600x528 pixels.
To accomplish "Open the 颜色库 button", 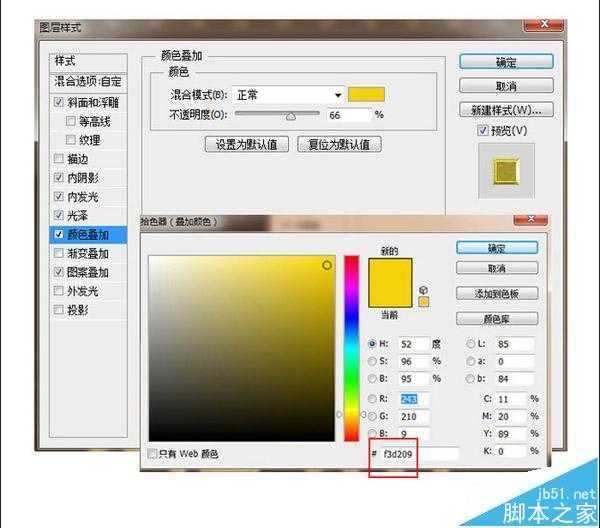I will (x=497, y=318).
